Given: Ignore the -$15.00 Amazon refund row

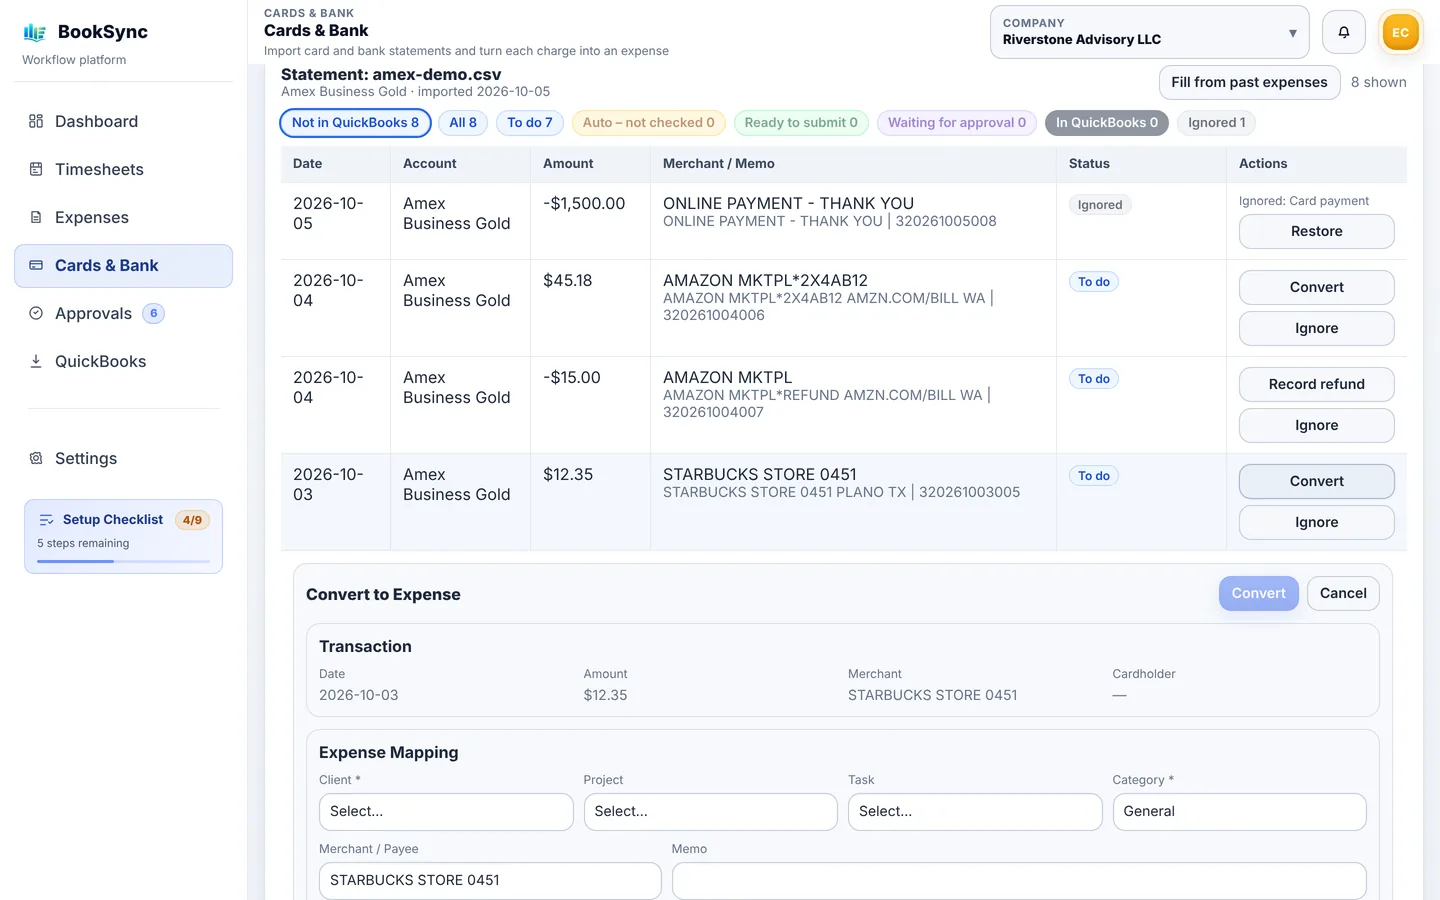Looking at the screenshot, I should 1316,425.
